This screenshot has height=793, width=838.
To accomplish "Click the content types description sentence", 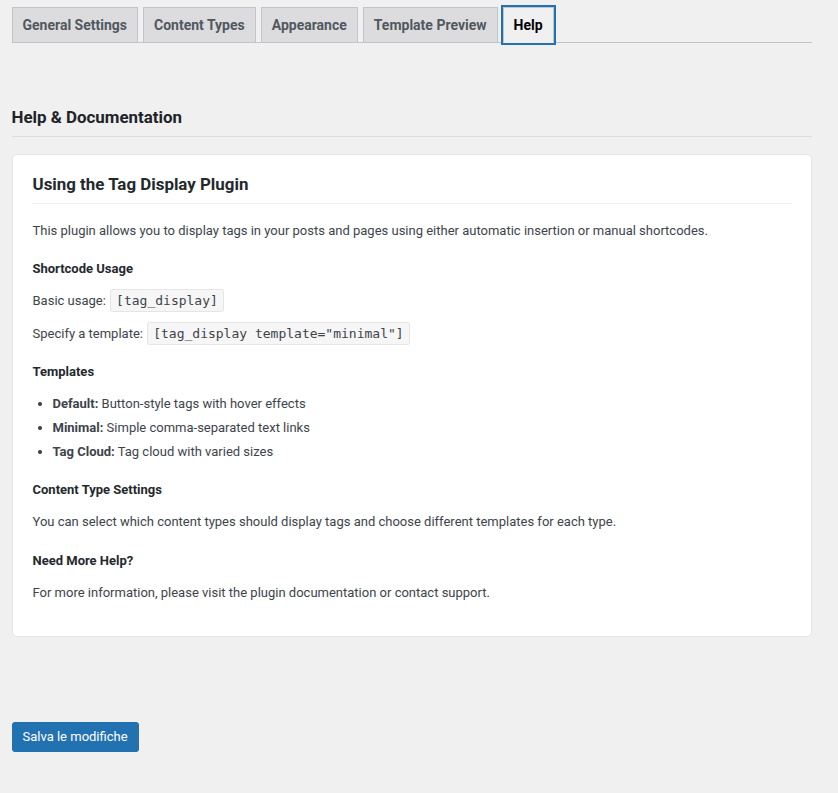I will [x=324, y=522].
